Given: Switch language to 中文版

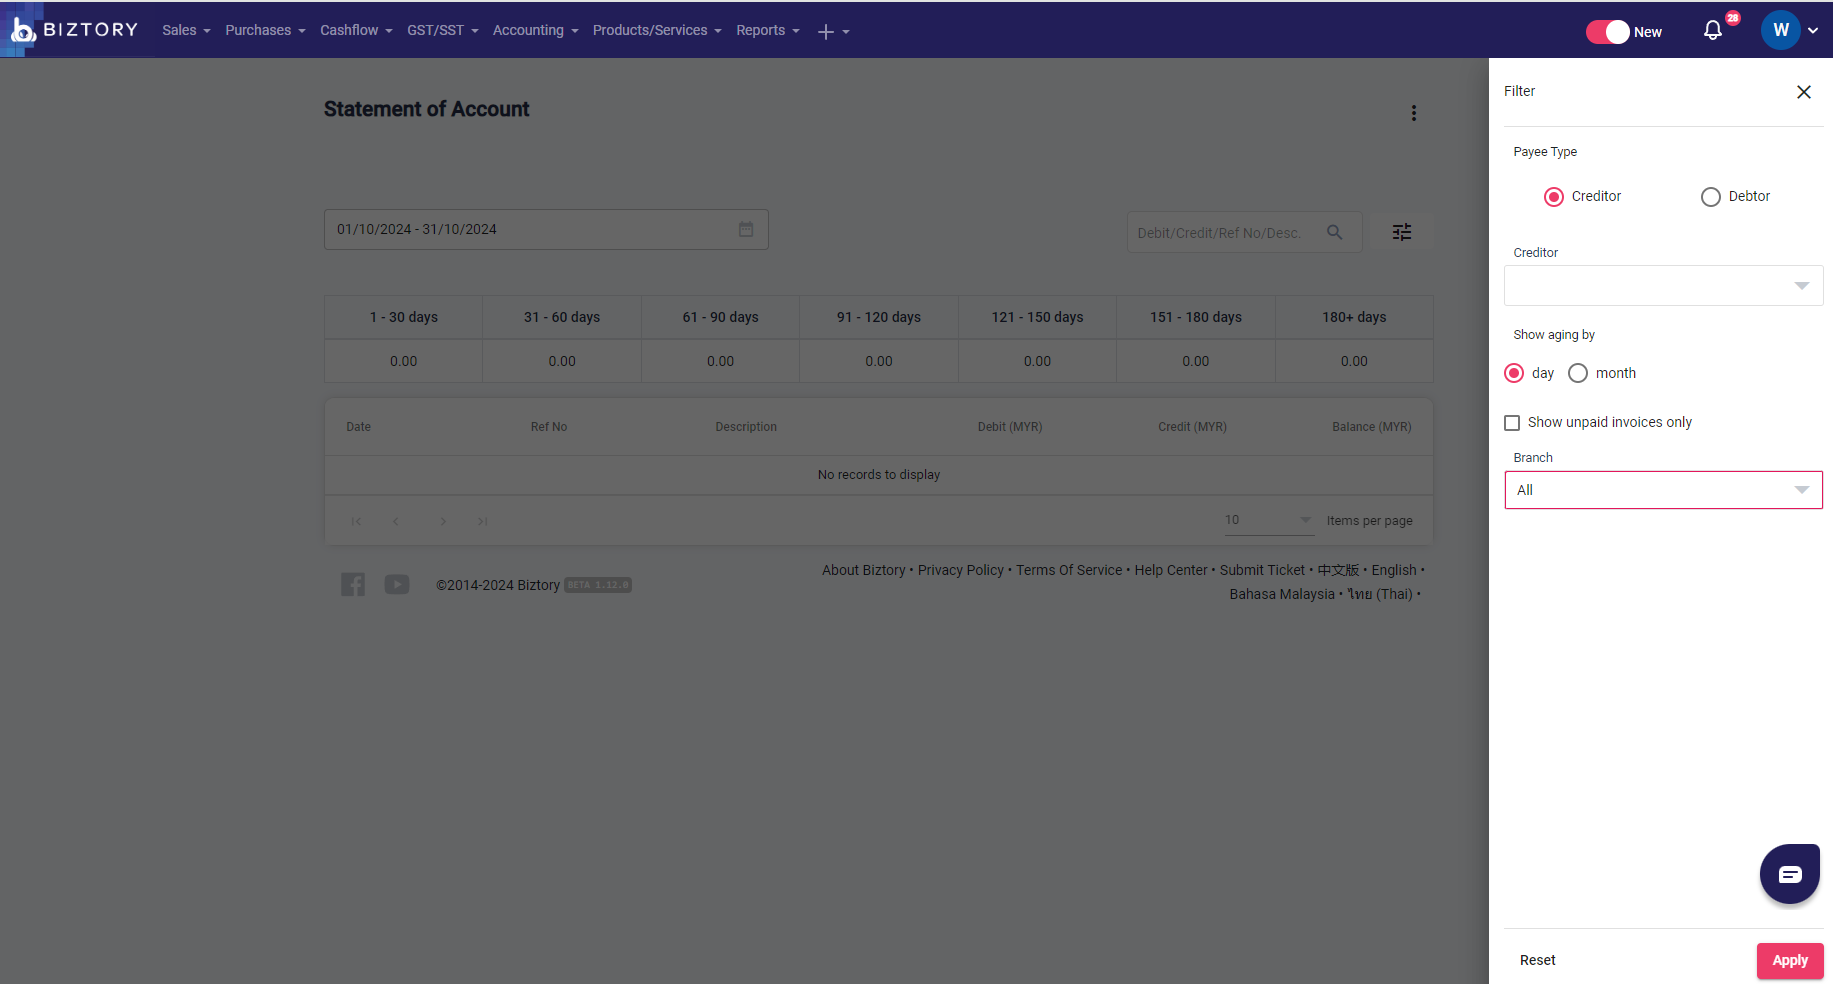Looking at the screenshot, I should (1338, 570).
